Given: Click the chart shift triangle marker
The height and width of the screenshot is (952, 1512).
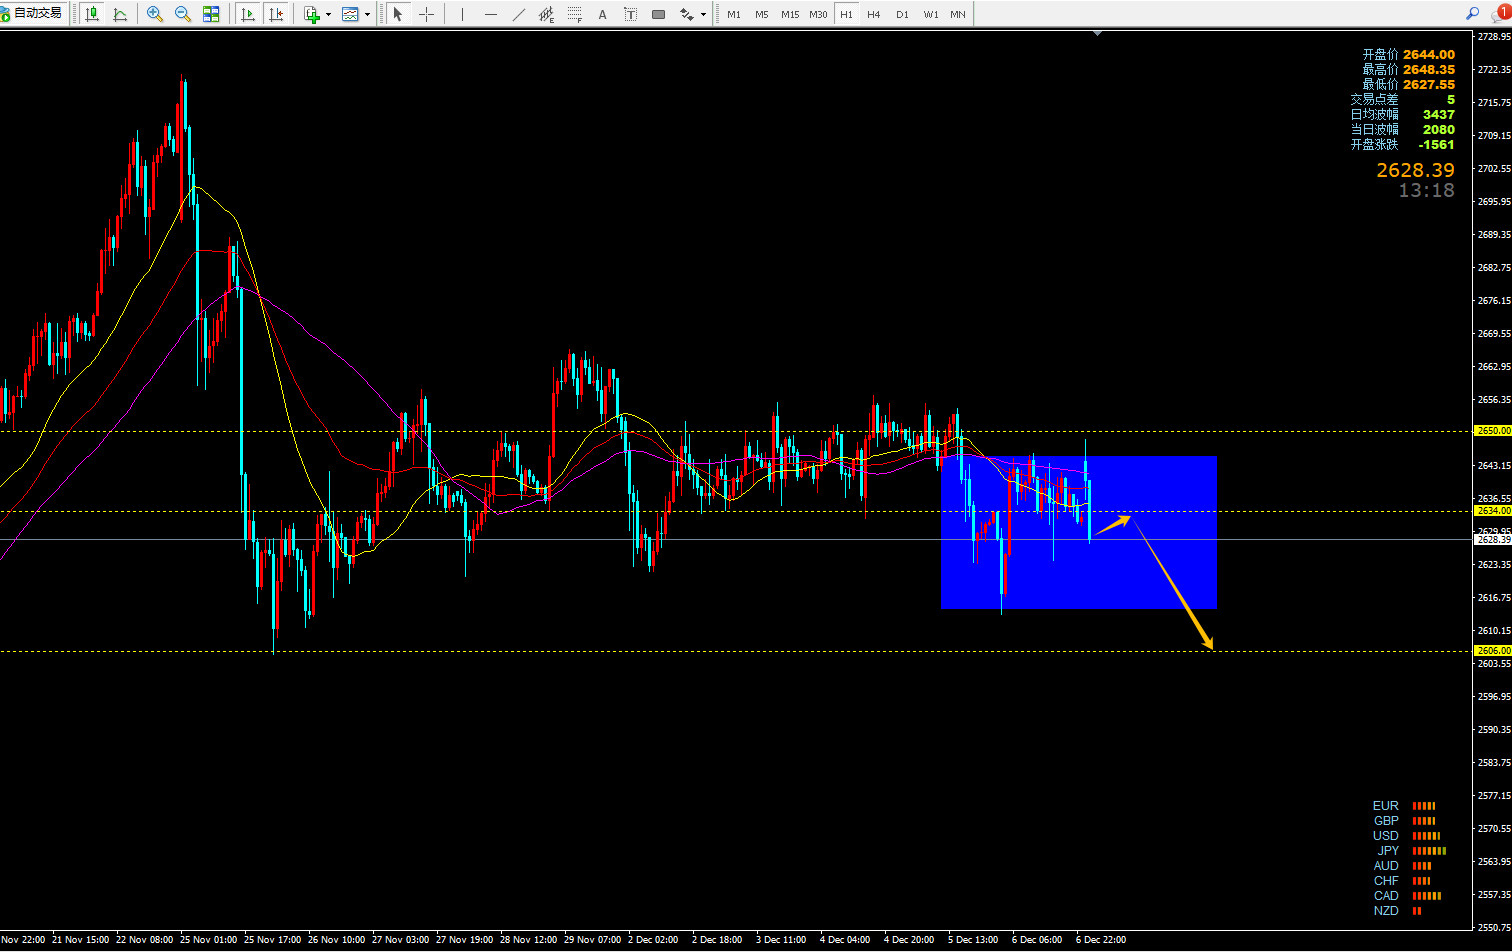Looking at the screenshot, I should point(1098,33).
